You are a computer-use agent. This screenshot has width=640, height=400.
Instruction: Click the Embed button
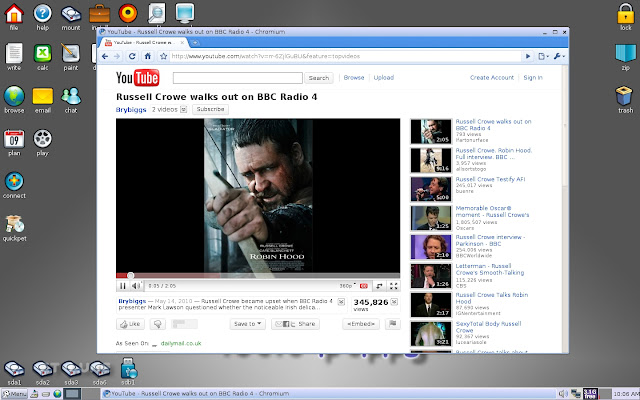(x=361, y=324)
